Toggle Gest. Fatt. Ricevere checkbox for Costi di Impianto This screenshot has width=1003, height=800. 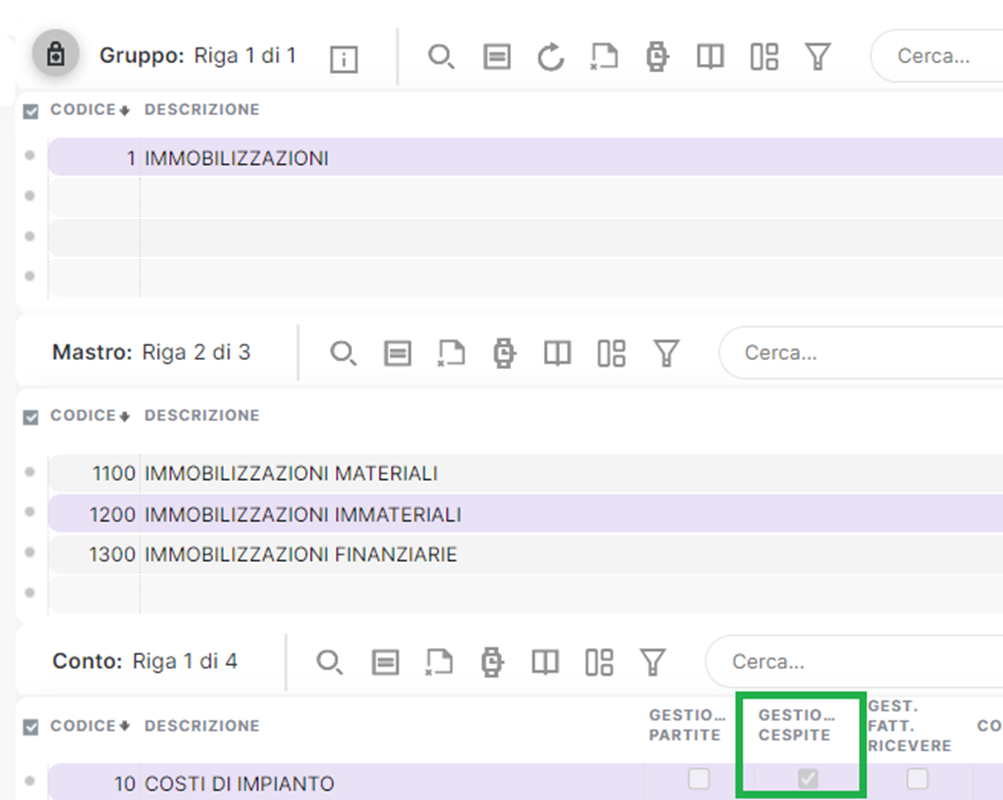pyautogui.click(x=917, y=778)
